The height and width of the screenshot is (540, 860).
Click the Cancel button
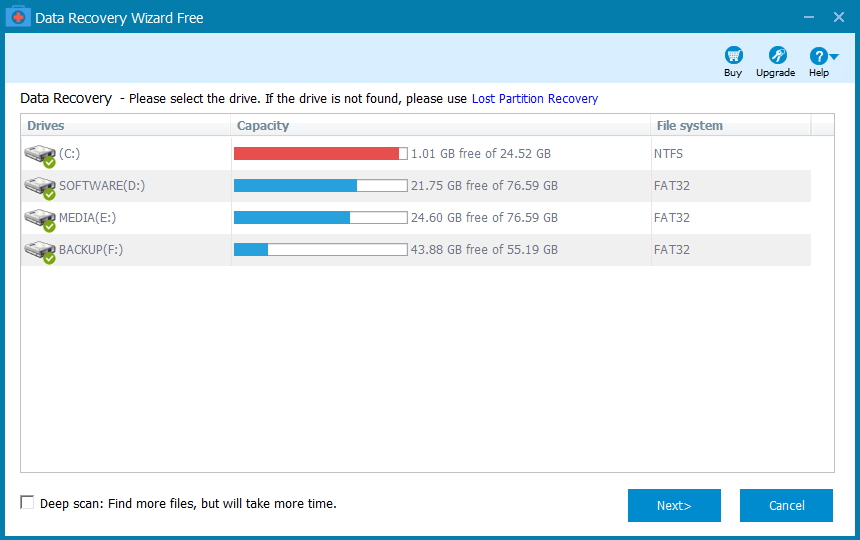(x=786, y=505)
